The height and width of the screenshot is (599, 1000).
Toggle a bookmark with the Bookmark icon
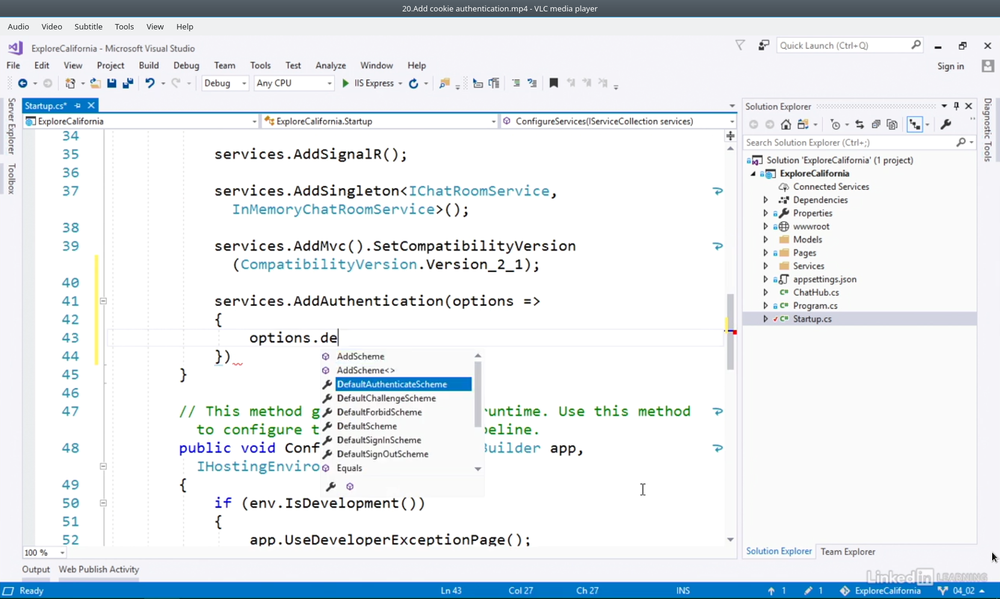[x=554, y=84]
